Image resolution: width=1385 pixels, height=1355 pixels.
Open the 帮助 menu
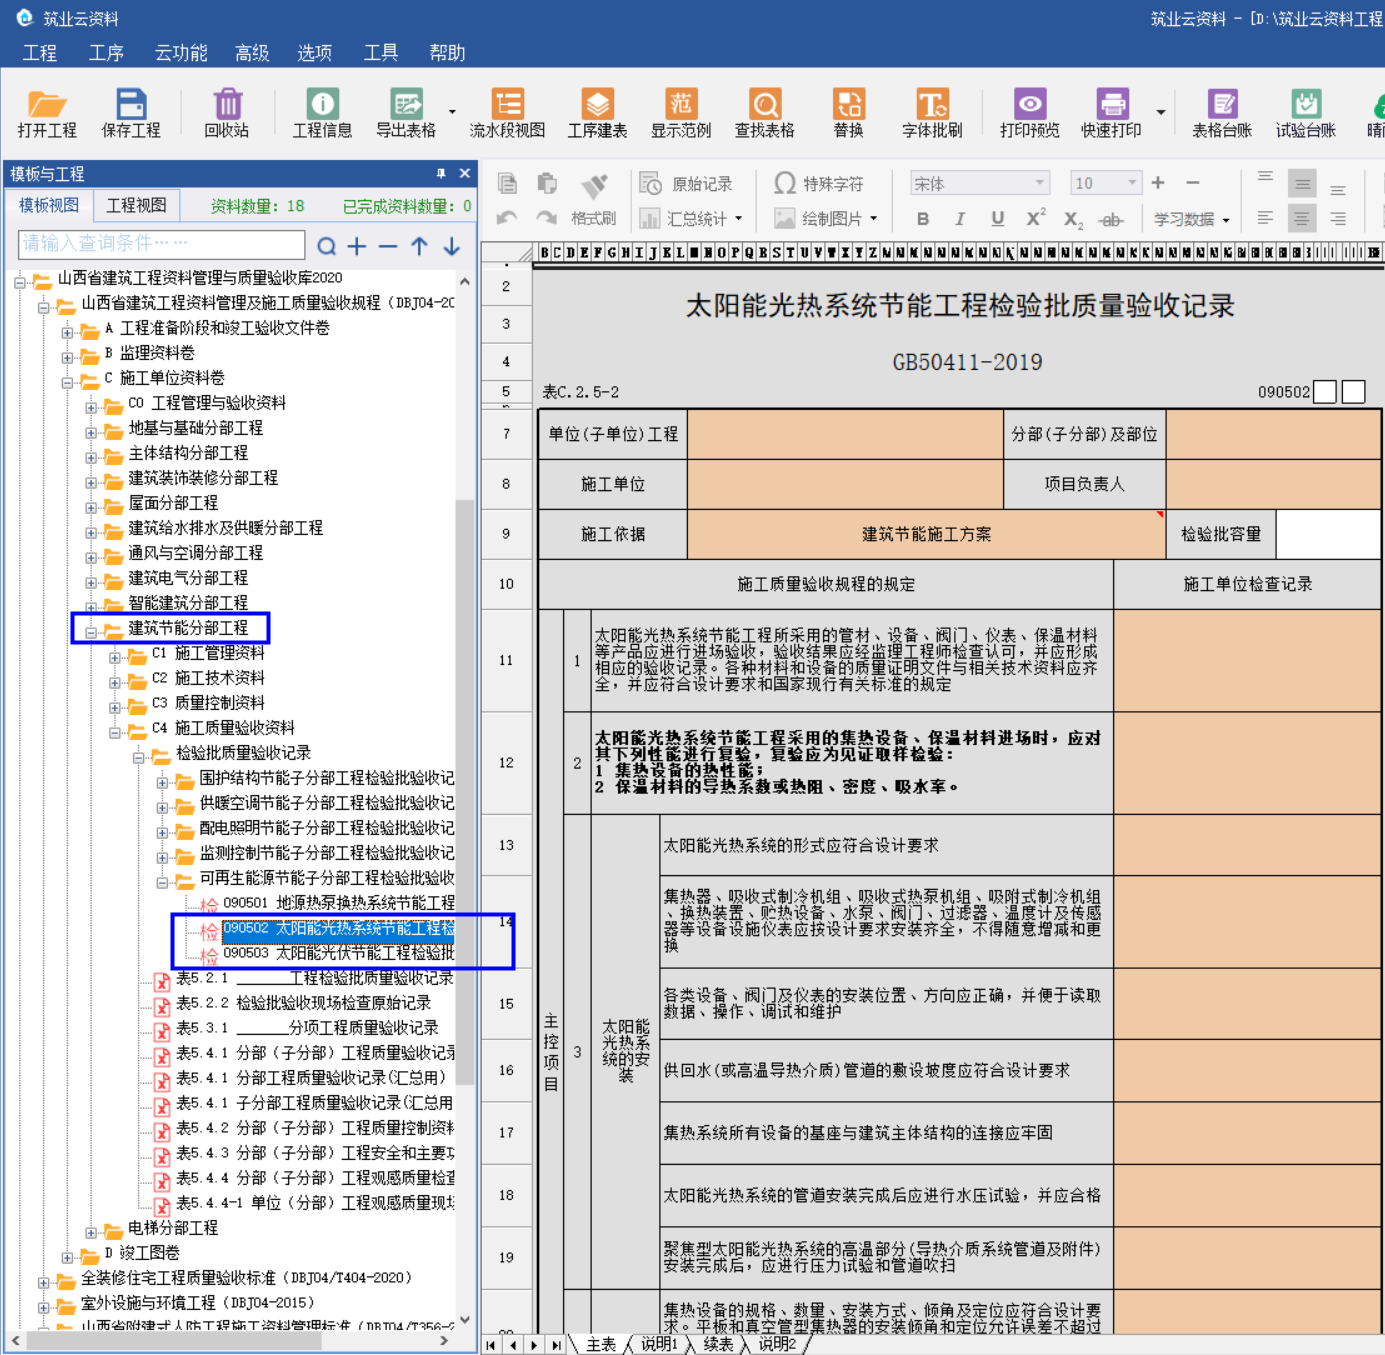tap(447, 53)
